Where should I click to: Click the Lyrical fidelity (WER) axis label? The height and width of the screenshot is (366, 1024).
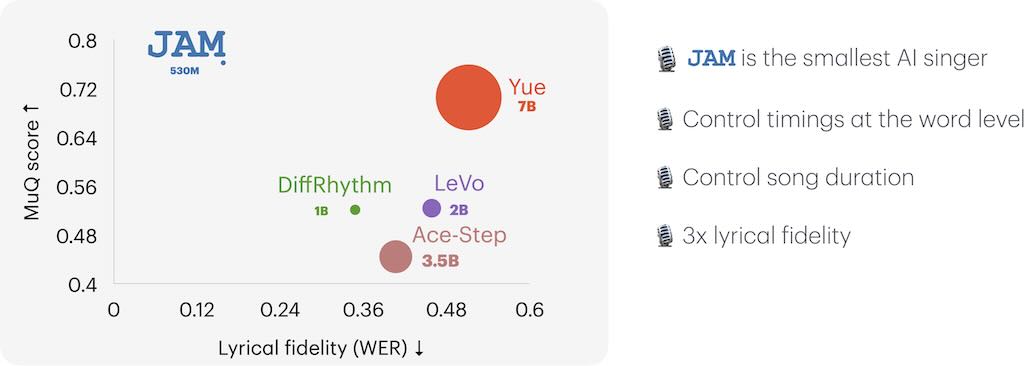point(321,348)
